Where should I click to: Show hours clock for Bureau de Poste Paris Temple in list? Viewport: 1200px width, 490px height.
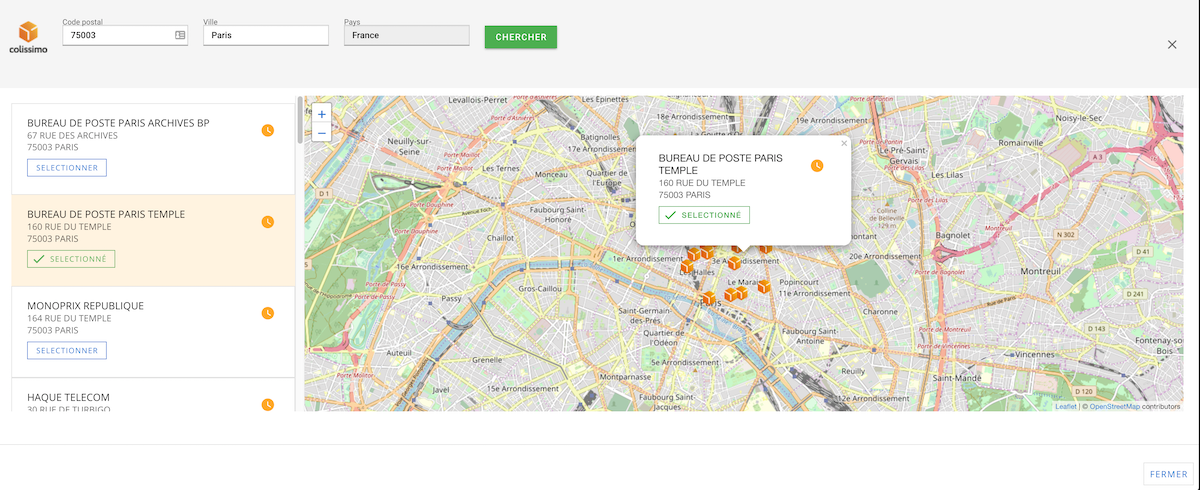267,222
